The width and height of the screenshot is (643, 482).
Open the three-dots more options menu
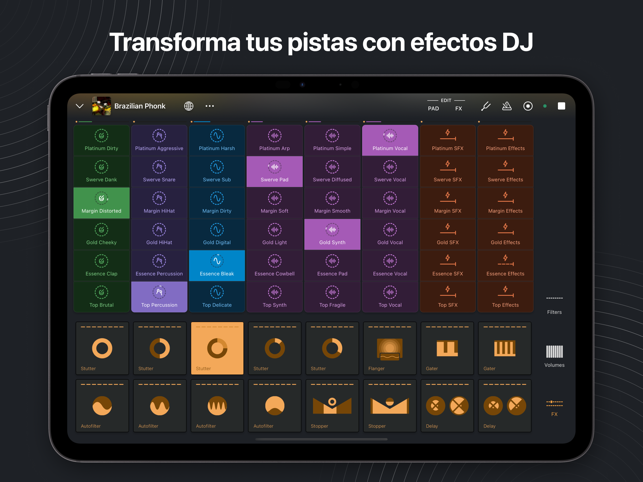210,106
